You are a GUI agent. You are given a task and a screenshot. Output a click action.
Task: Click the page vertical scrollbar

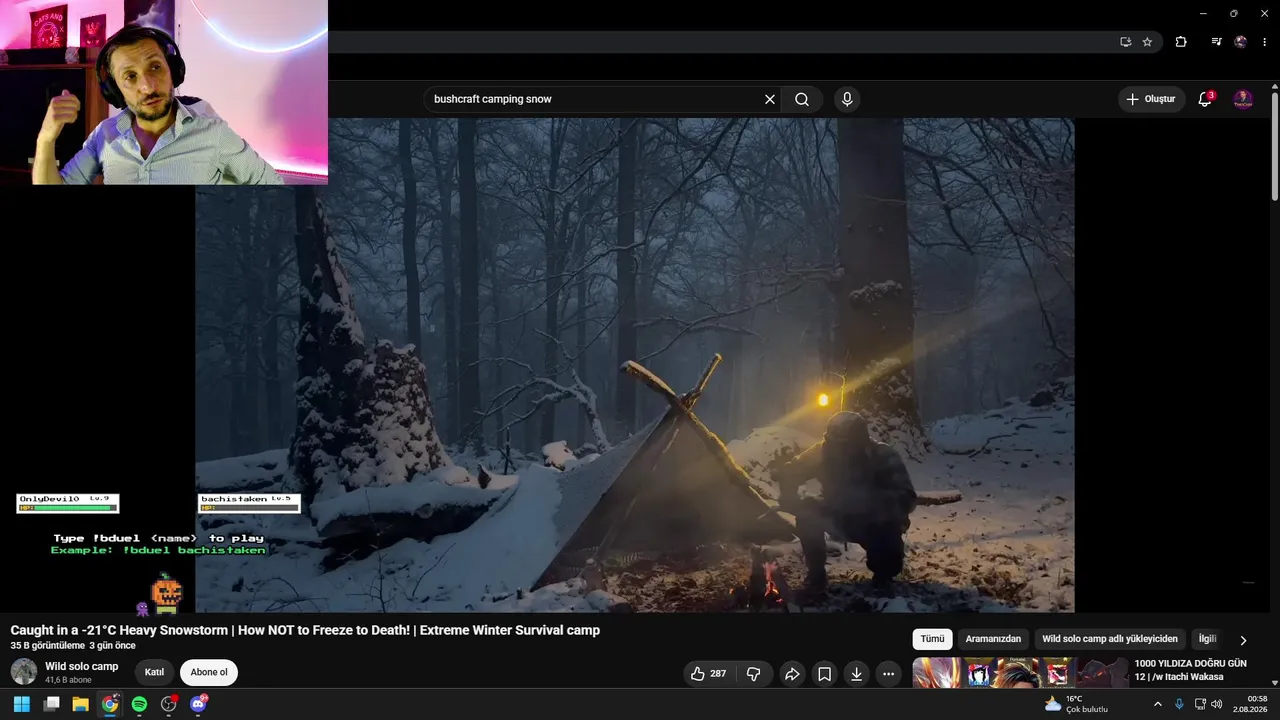pos(1275,146)
